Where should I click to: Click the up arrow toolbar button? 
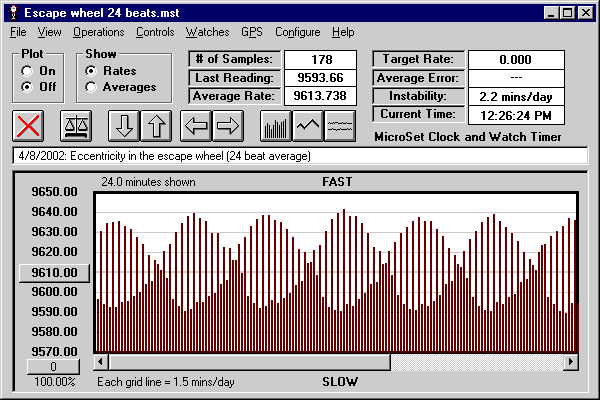coord(156,126)
